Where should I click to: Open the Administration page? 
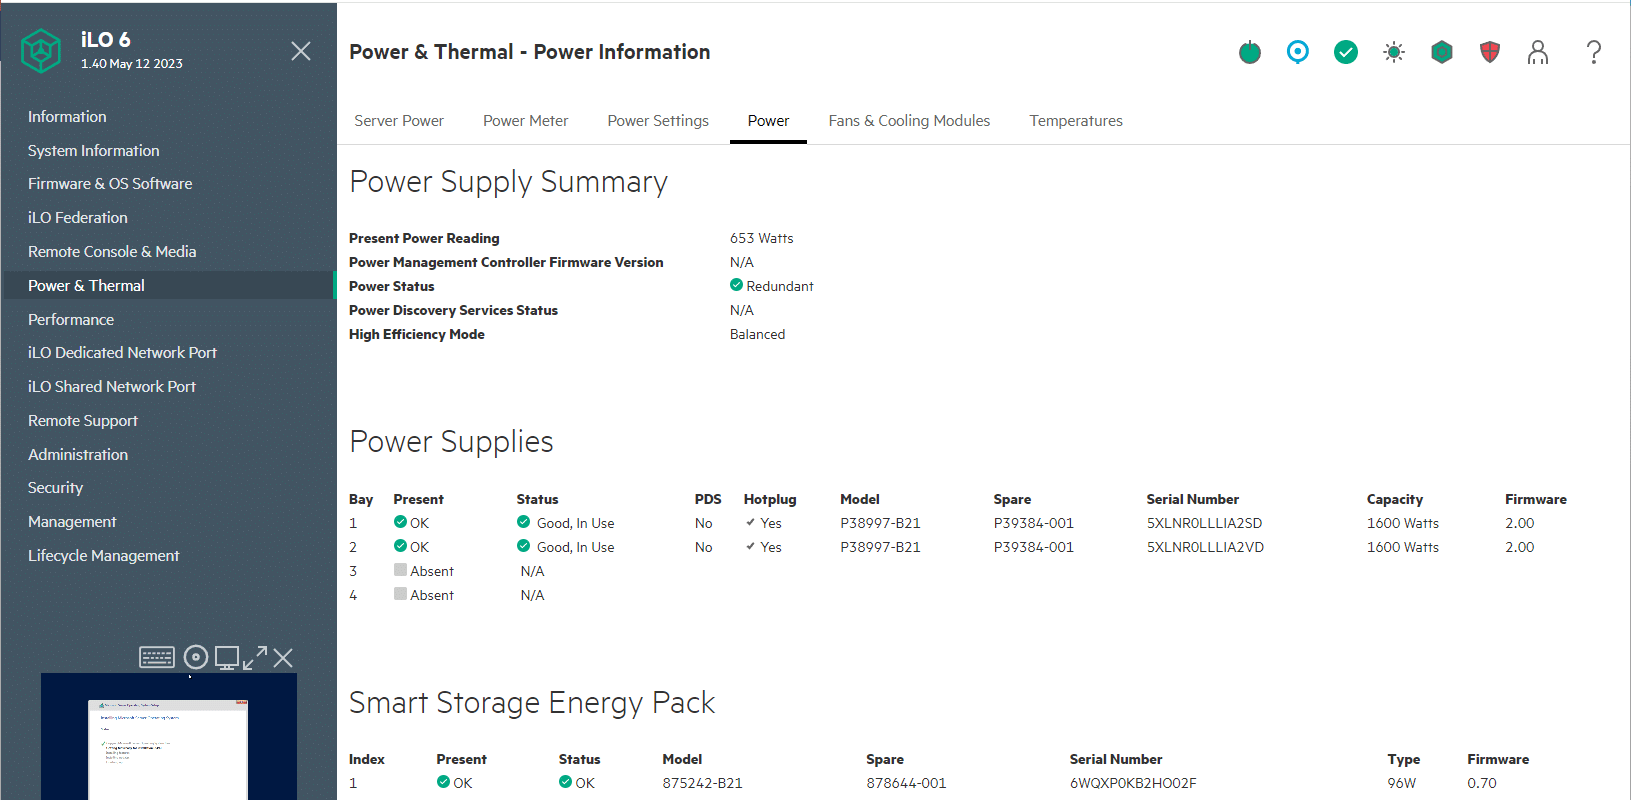(78, 455)
